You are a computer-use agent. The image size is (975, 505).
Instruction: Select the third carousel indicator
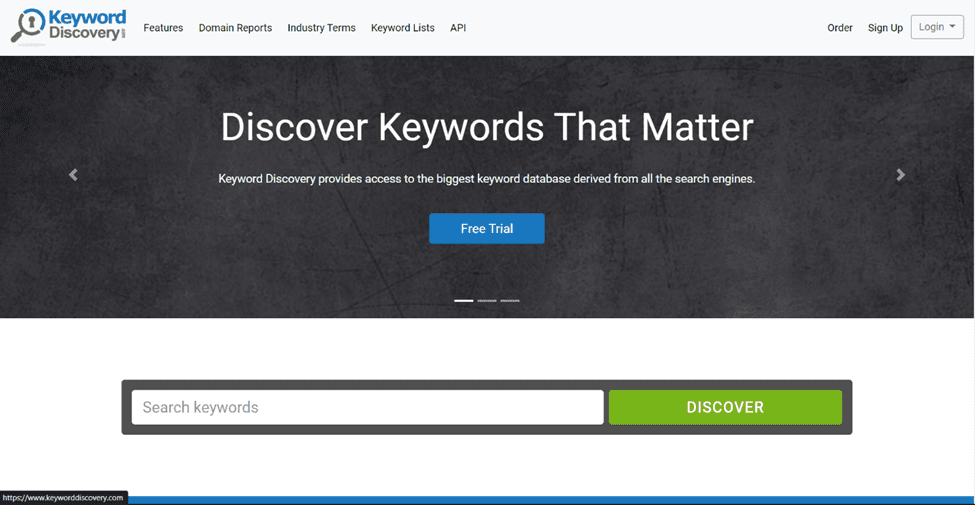pyautogui.click(x=510, y=301)
